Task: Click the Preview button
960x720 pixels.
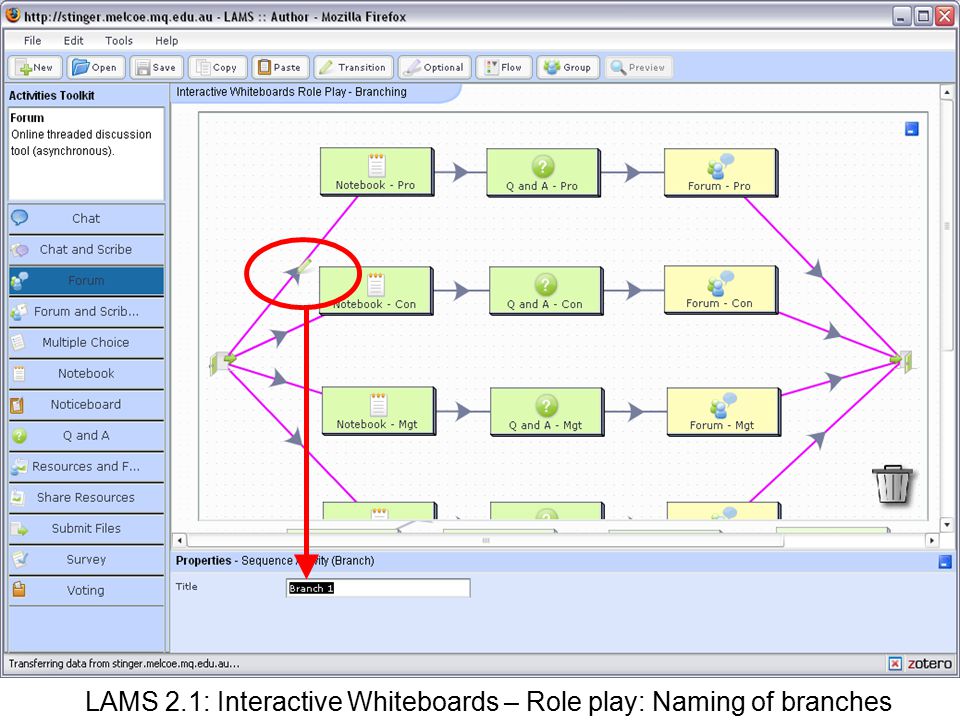Action: pyautogui.click(x=639, y=67)
